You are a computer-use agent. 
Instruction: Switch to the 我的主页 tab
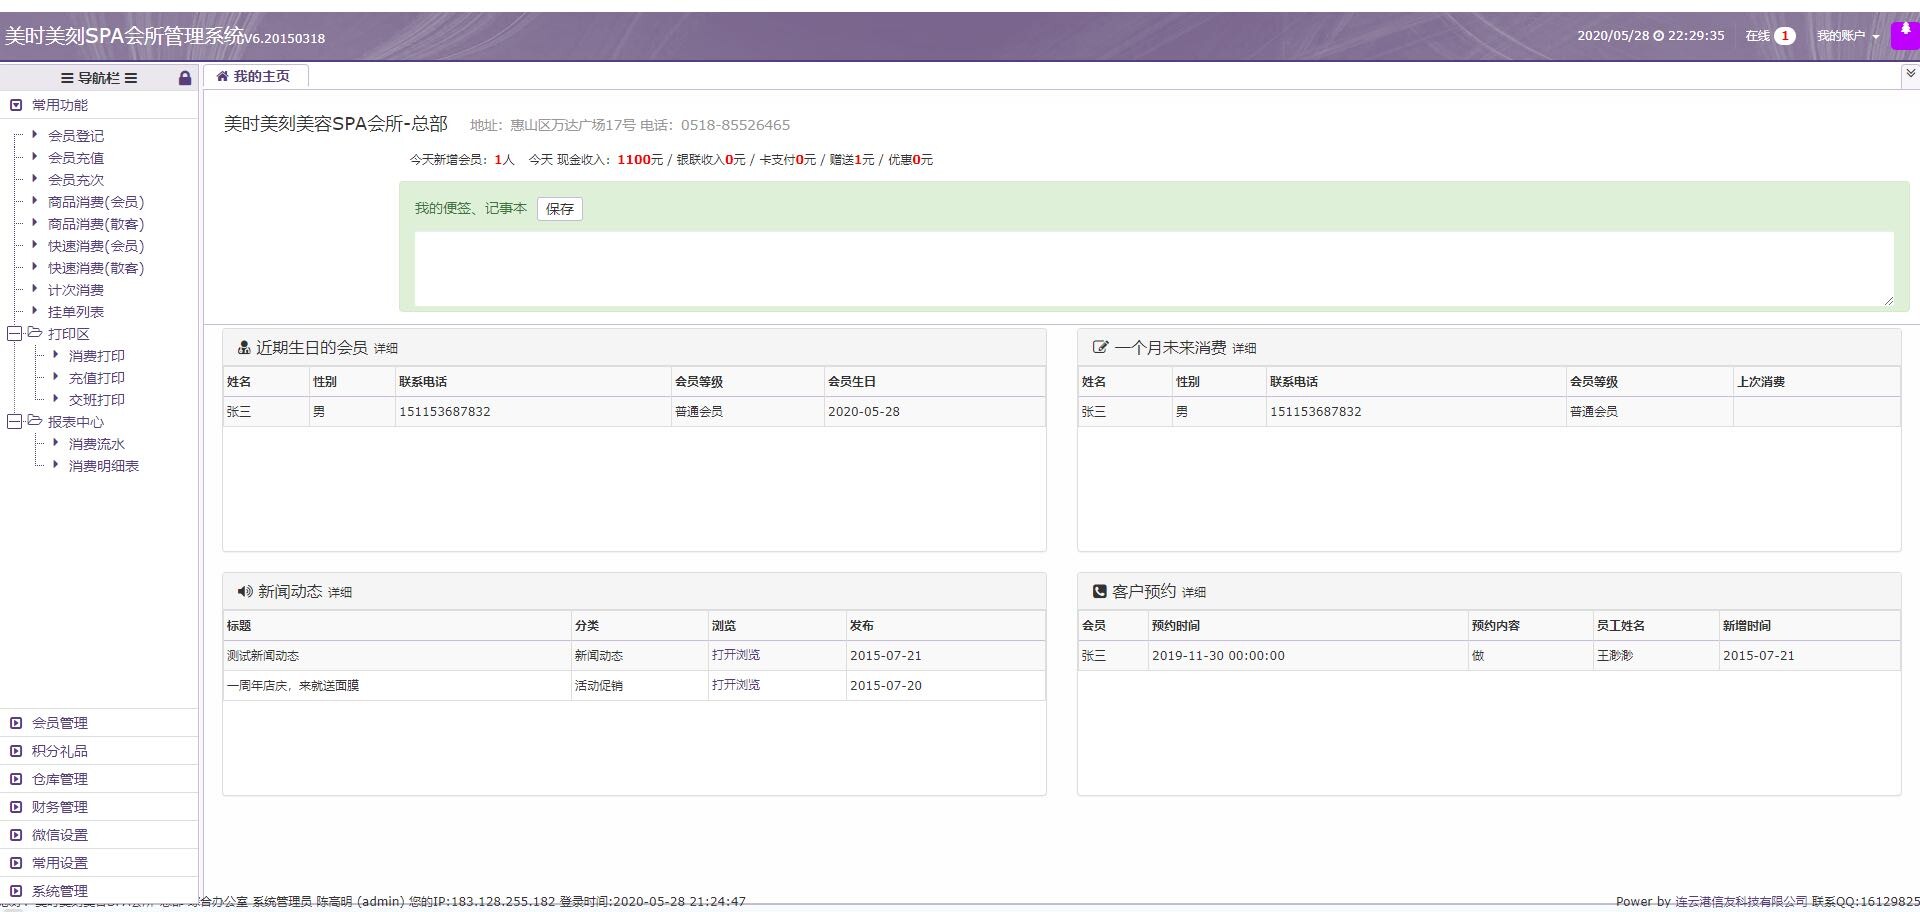[x=255, y=76]
